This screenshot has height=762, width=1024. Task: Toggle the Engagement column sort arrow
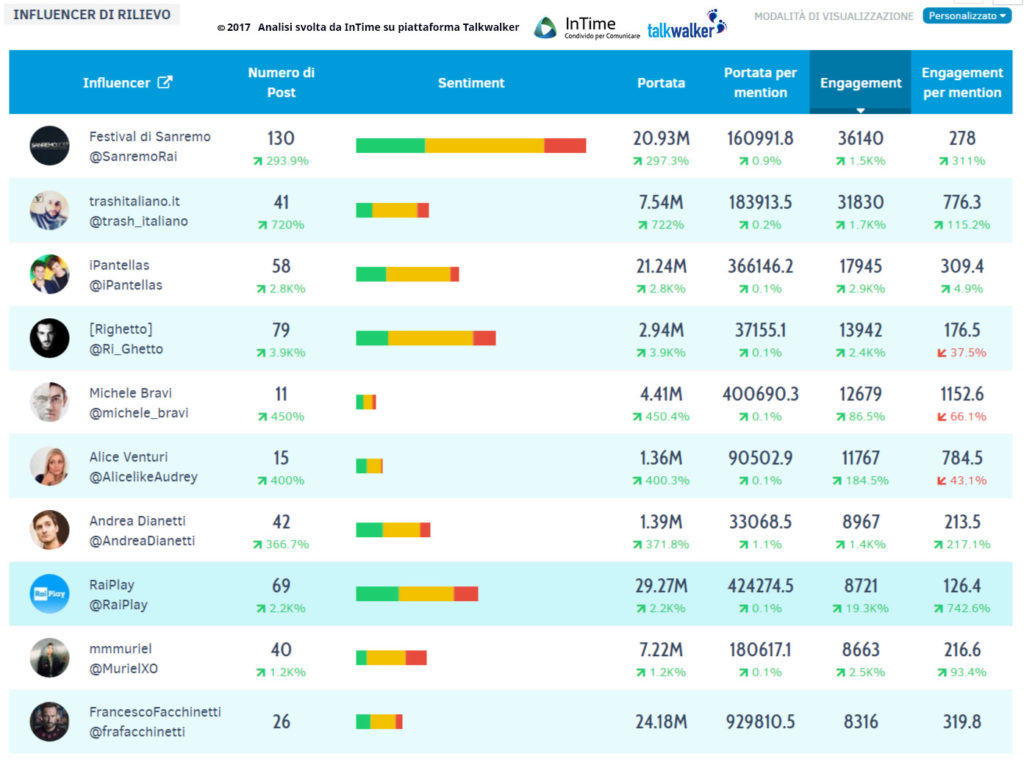tap(861, 110)
